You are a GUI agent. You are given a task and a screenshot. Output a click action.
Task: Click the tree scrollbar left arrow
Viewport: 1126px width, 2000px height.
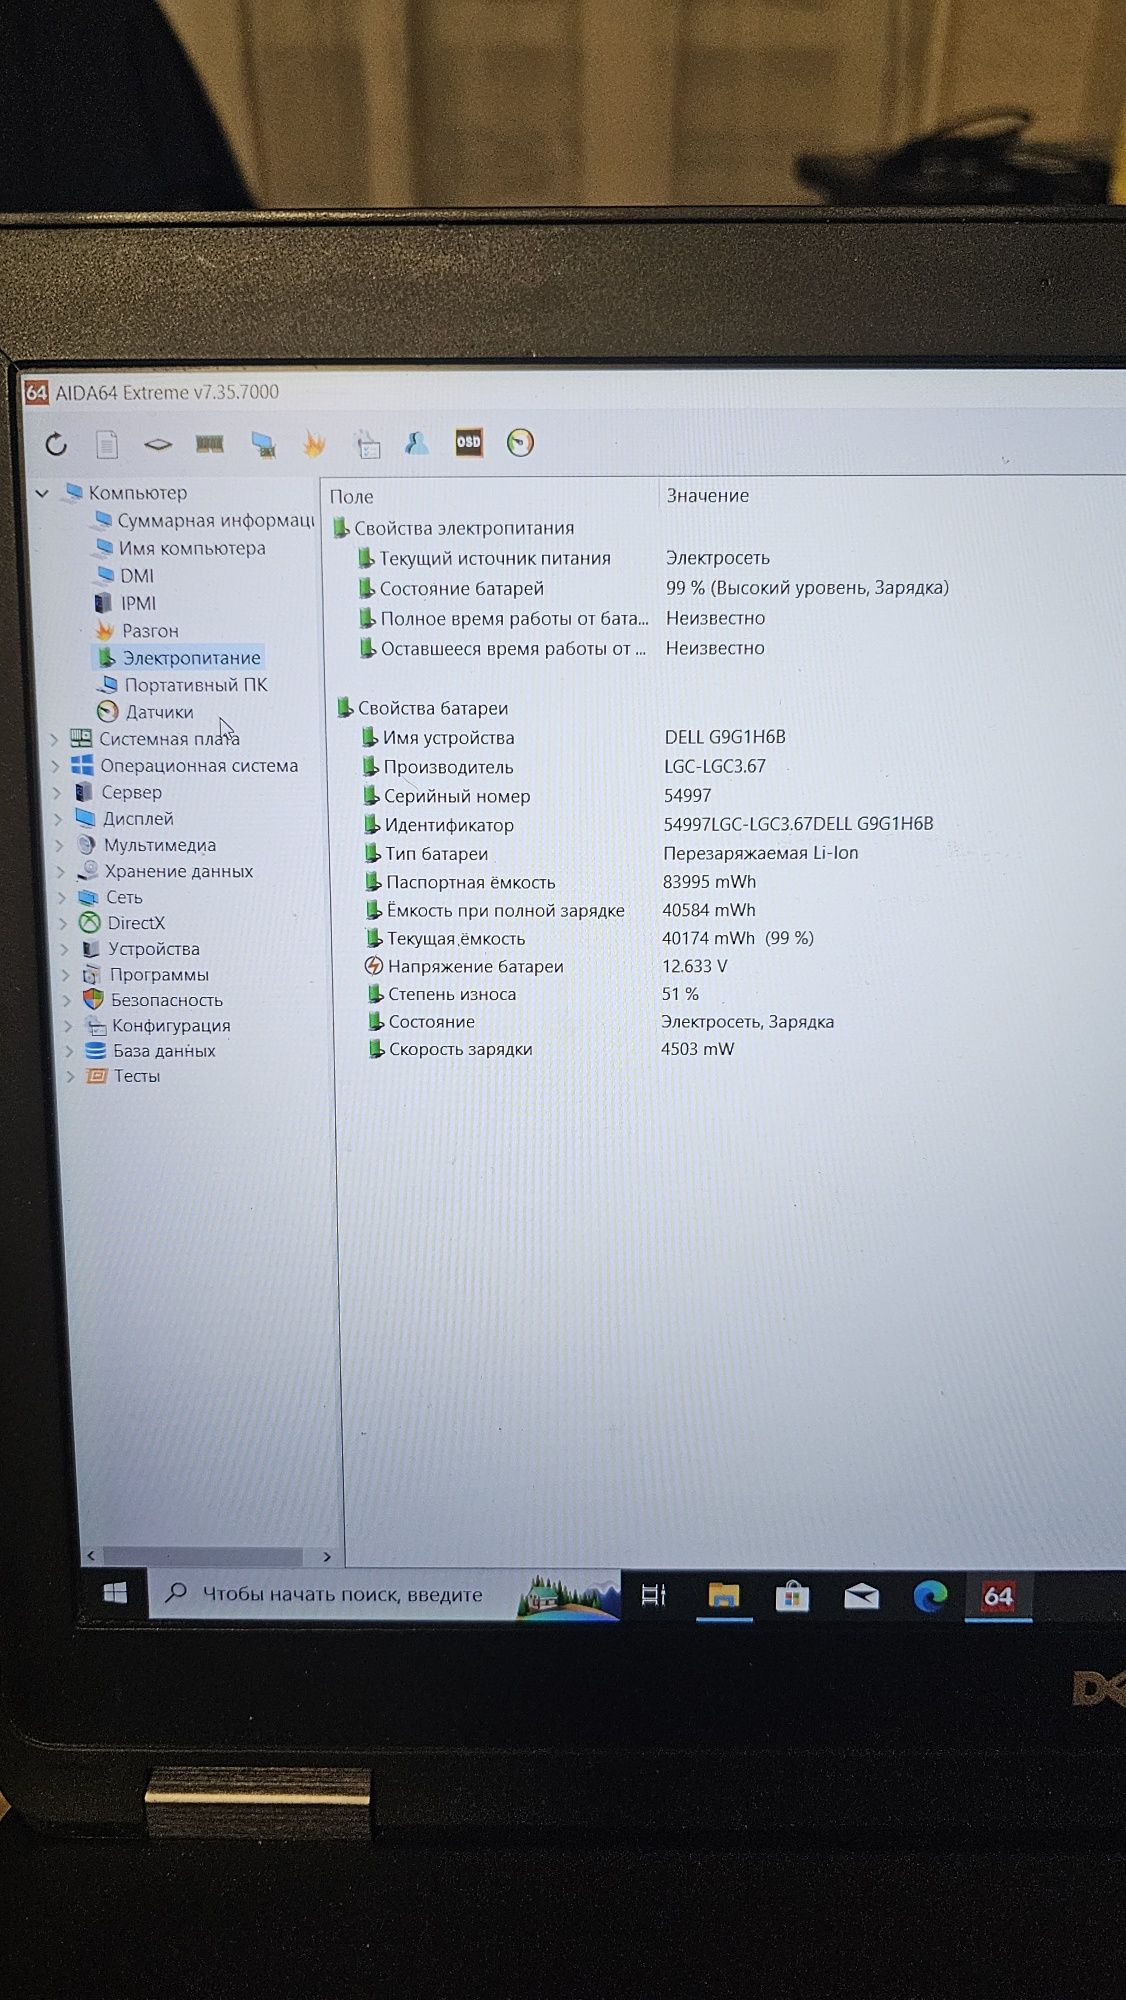tap(92, 1556)
